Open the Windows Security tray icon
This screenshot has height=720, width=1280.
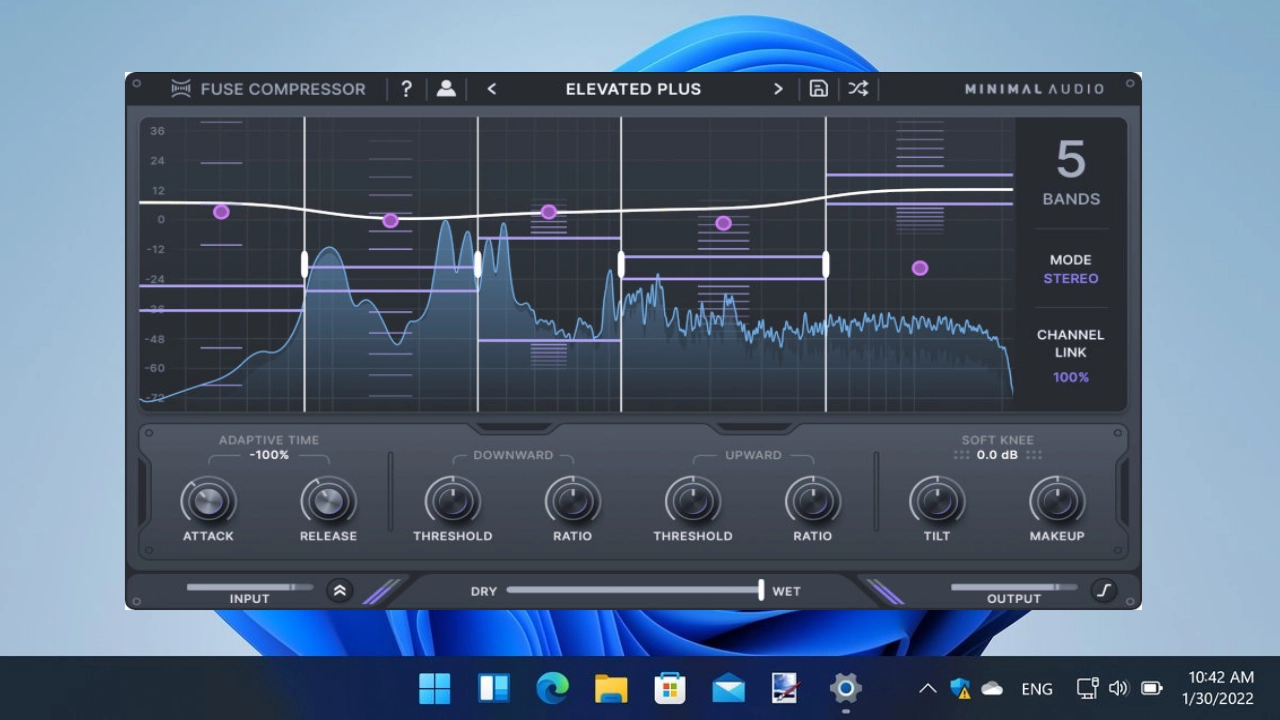pyautogui.click(x=960, y=688)
